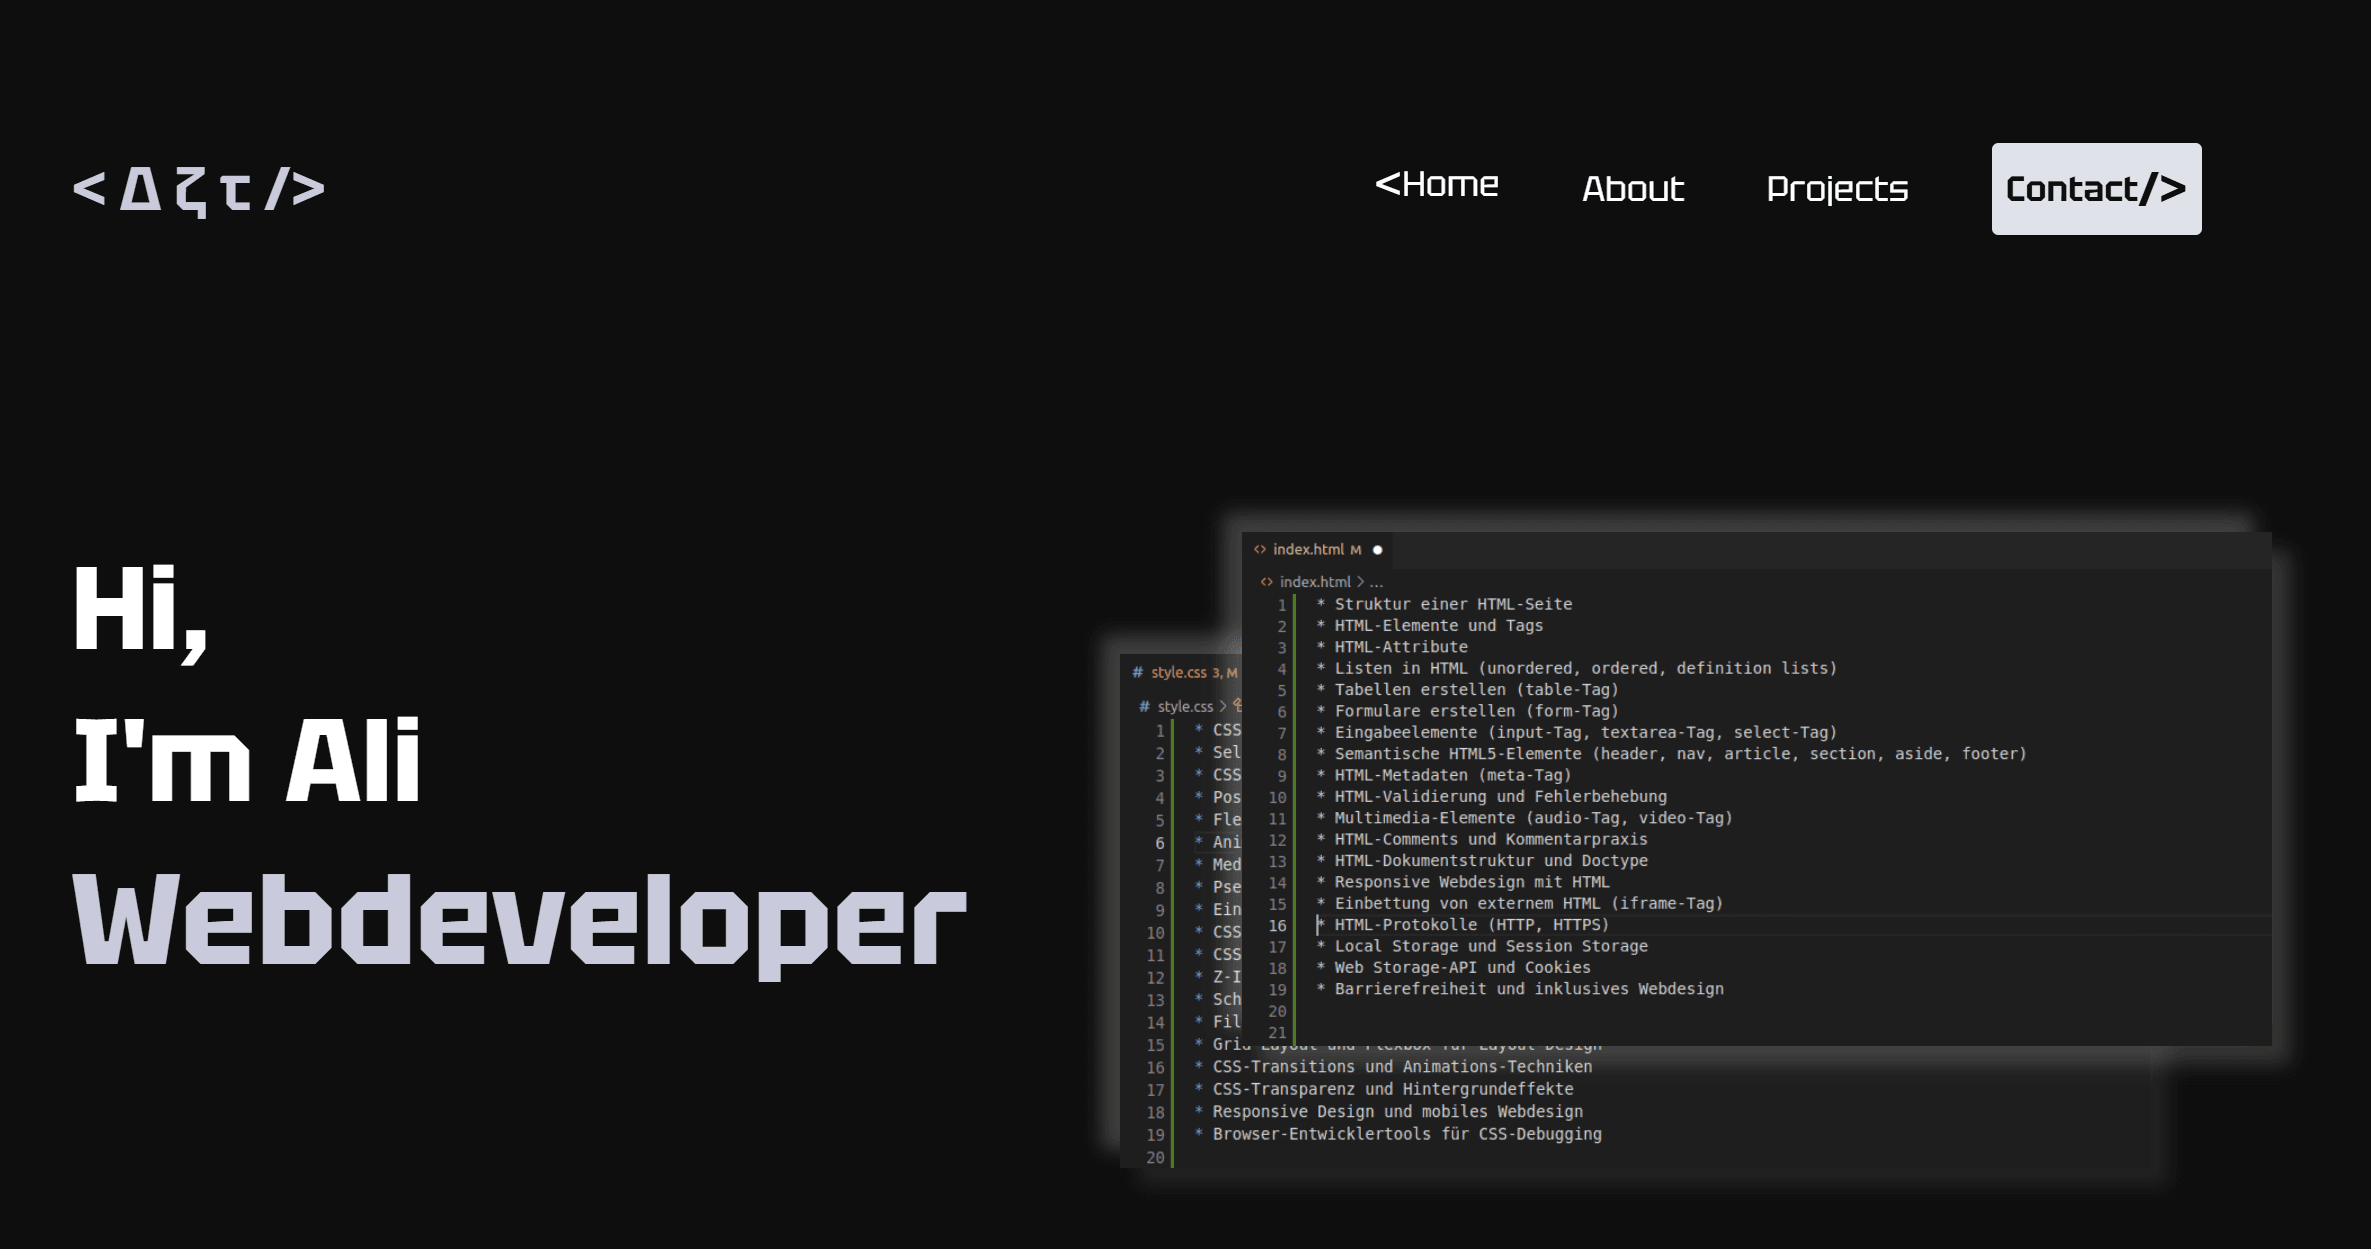Click the CSS hash icon on the style.css tab
Viewport: 2371px width, 1249px height.
coord(1138,673)
